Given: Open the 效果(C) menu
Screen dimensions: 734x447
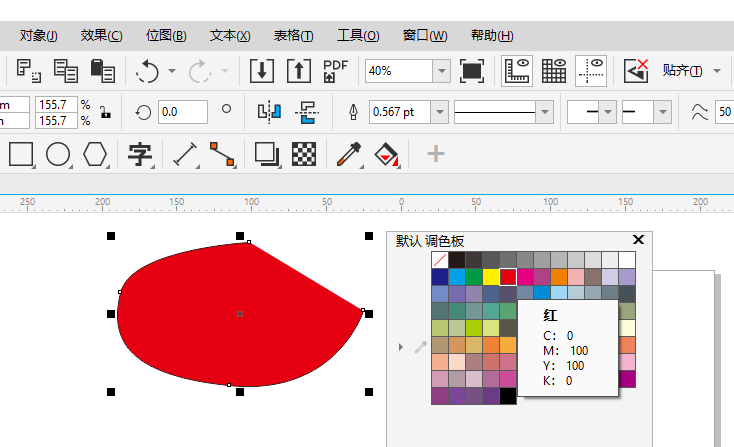Looking at the screenshot, I should pyautogui.click(x=101, y=36).
